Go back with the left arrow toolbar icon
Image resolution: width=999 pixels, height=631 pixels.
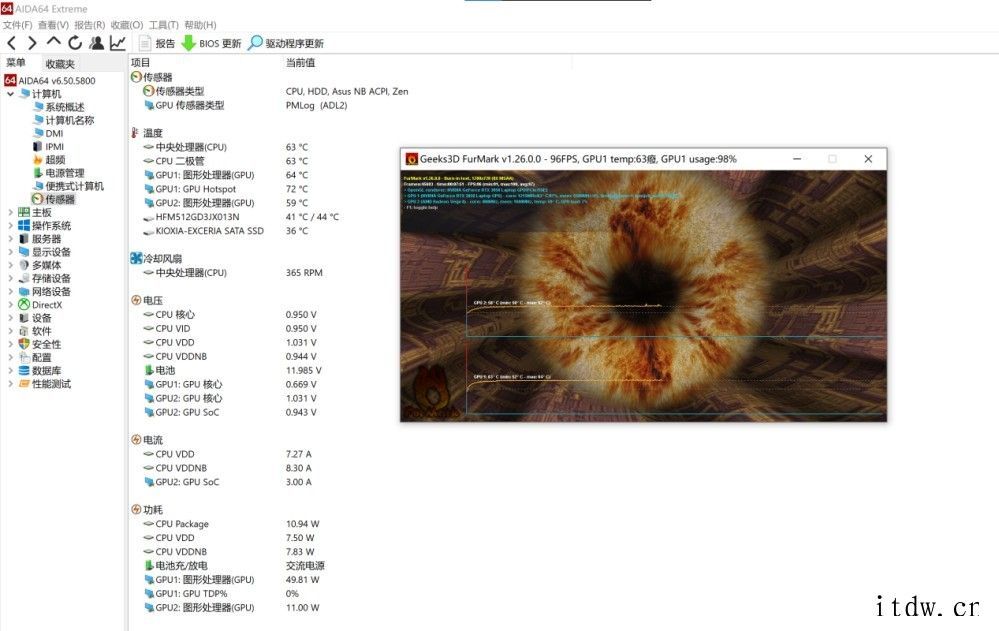click(x=11, y=43)
